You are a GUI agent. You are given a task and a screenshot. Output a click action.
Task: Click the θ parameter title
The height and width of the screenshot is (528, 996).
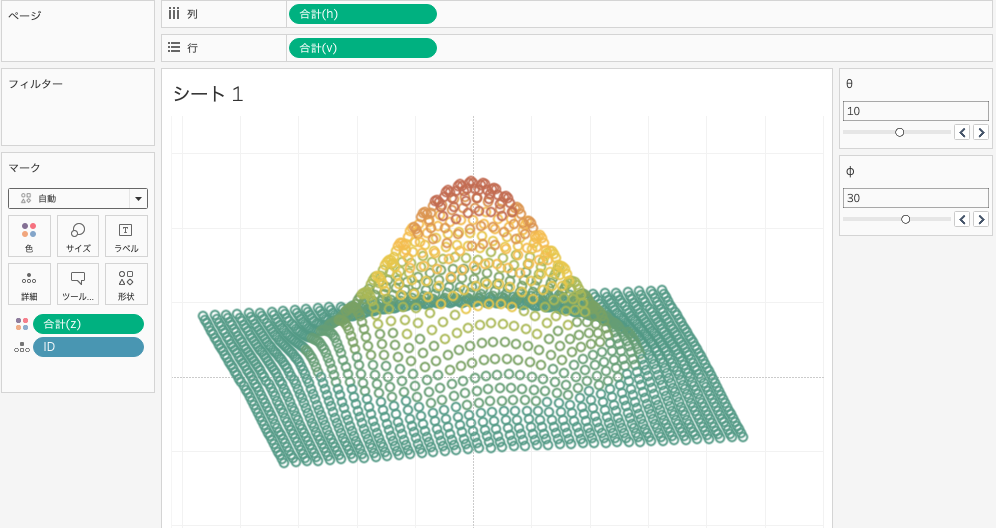849,83
